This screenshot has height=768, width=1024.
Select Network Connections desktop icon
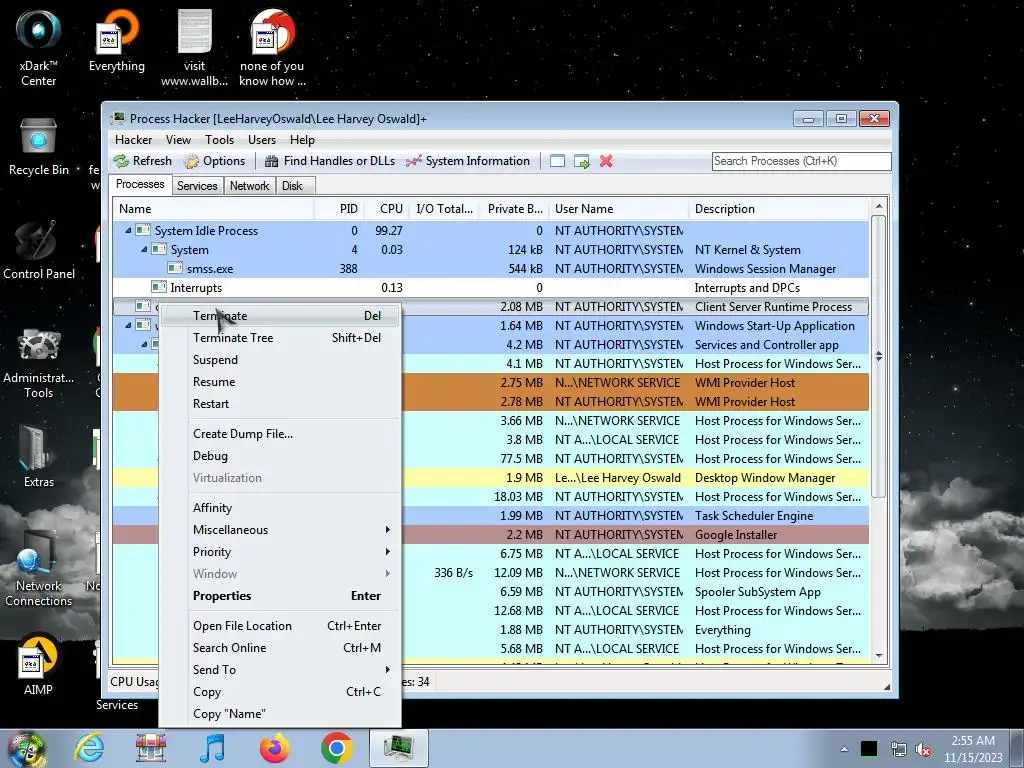tap(39, 568)
